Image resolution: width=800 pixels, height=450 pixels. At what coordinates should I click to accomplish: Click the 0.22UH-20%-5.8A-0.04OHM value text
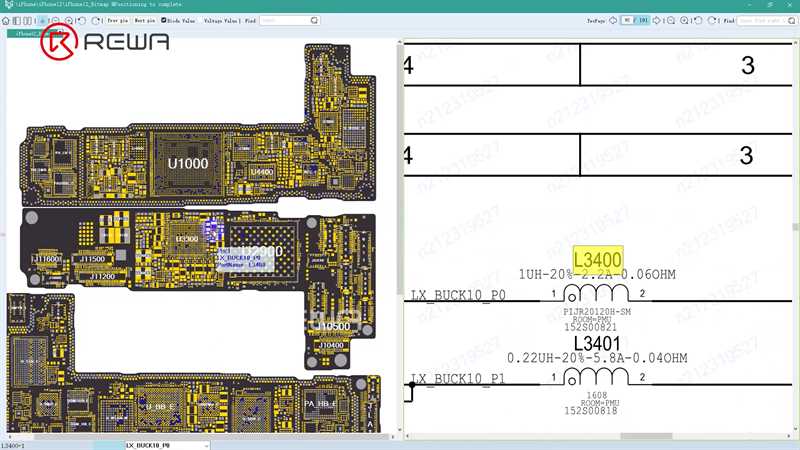[597, 358]
